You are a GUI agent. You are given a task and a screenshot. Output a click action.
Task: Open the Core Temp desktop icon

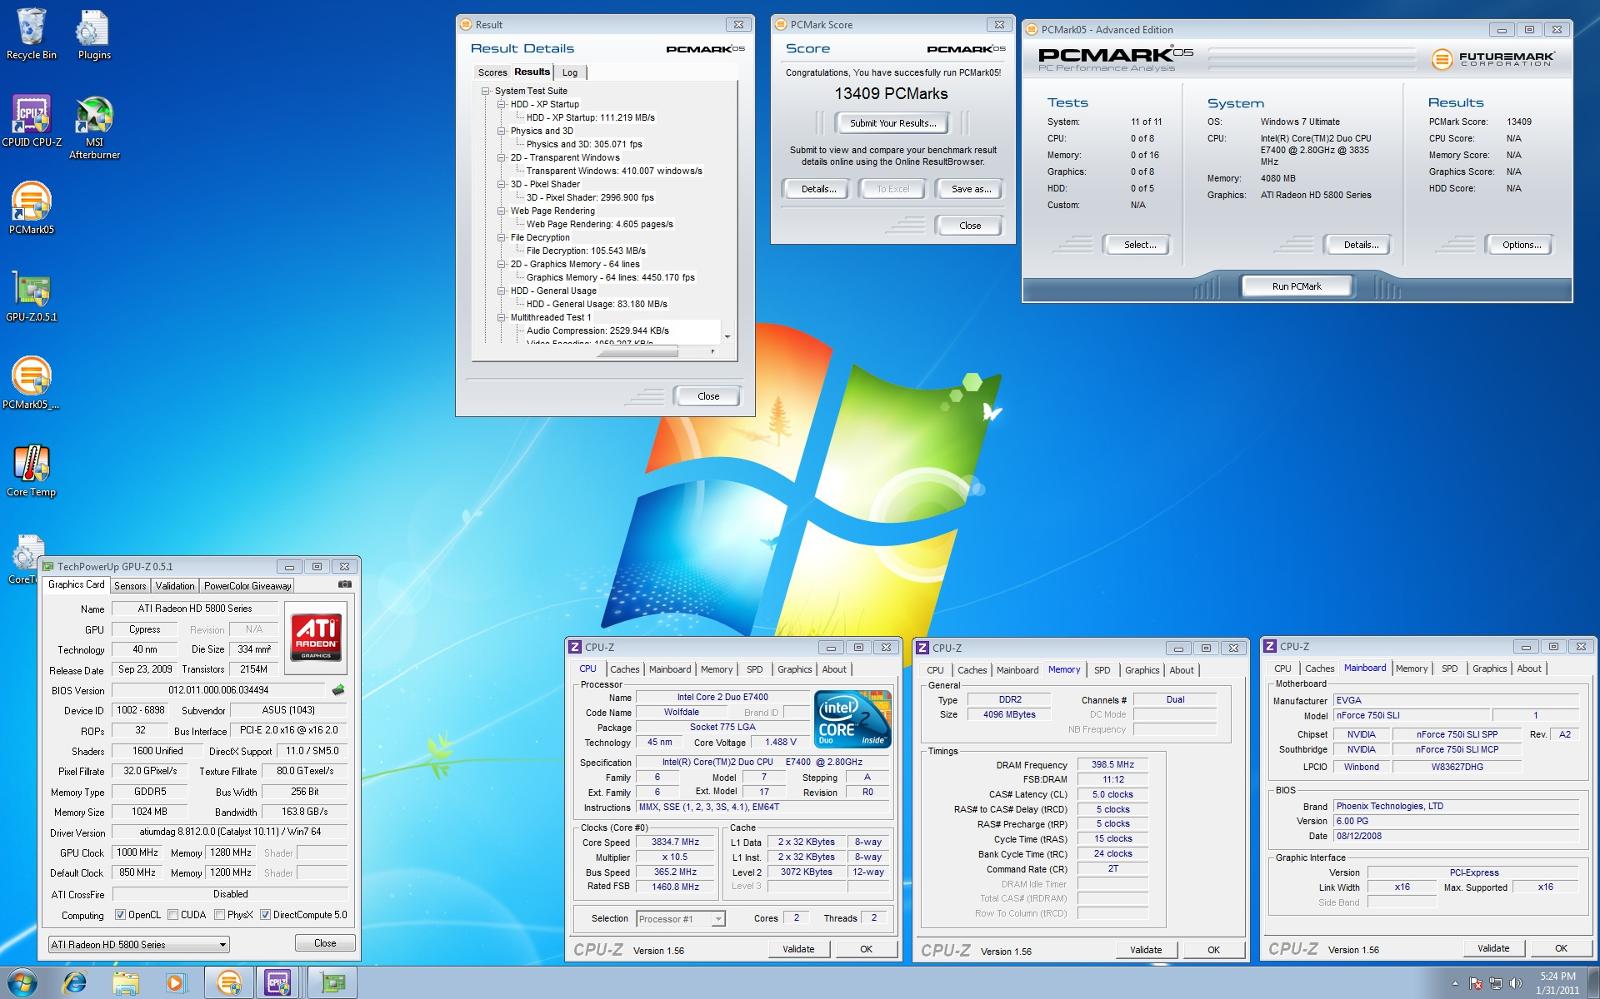31,471
